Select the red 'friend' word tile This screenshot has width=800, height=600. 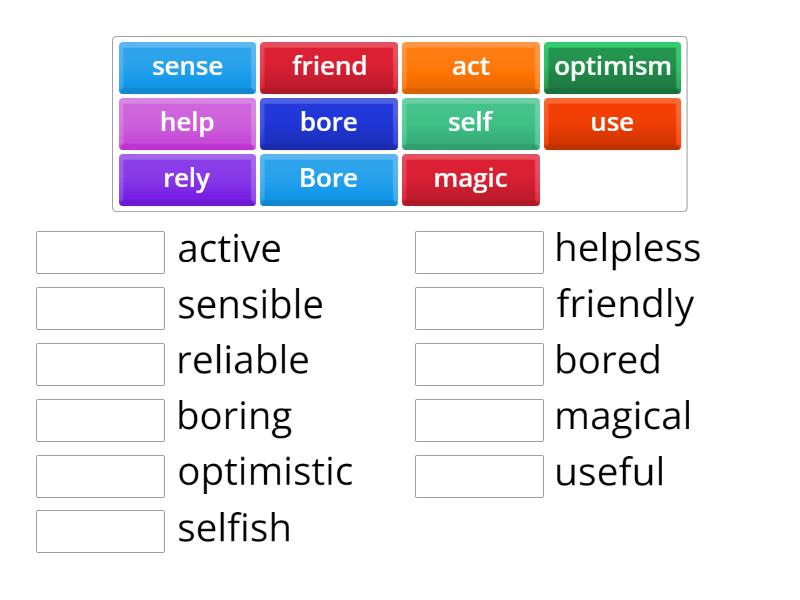329,67
